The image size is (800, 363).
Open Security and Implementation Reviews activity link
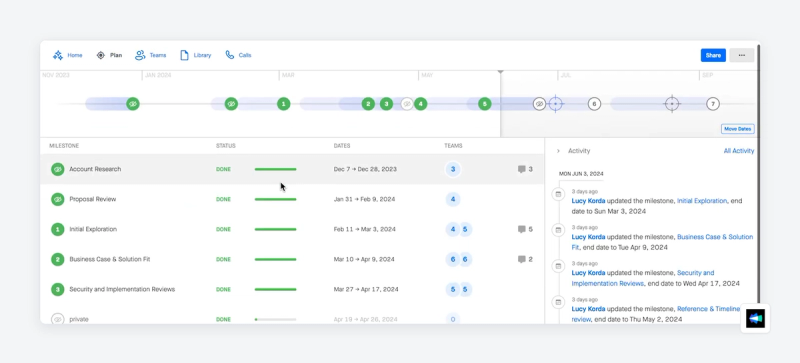click(x=643, y=278)
